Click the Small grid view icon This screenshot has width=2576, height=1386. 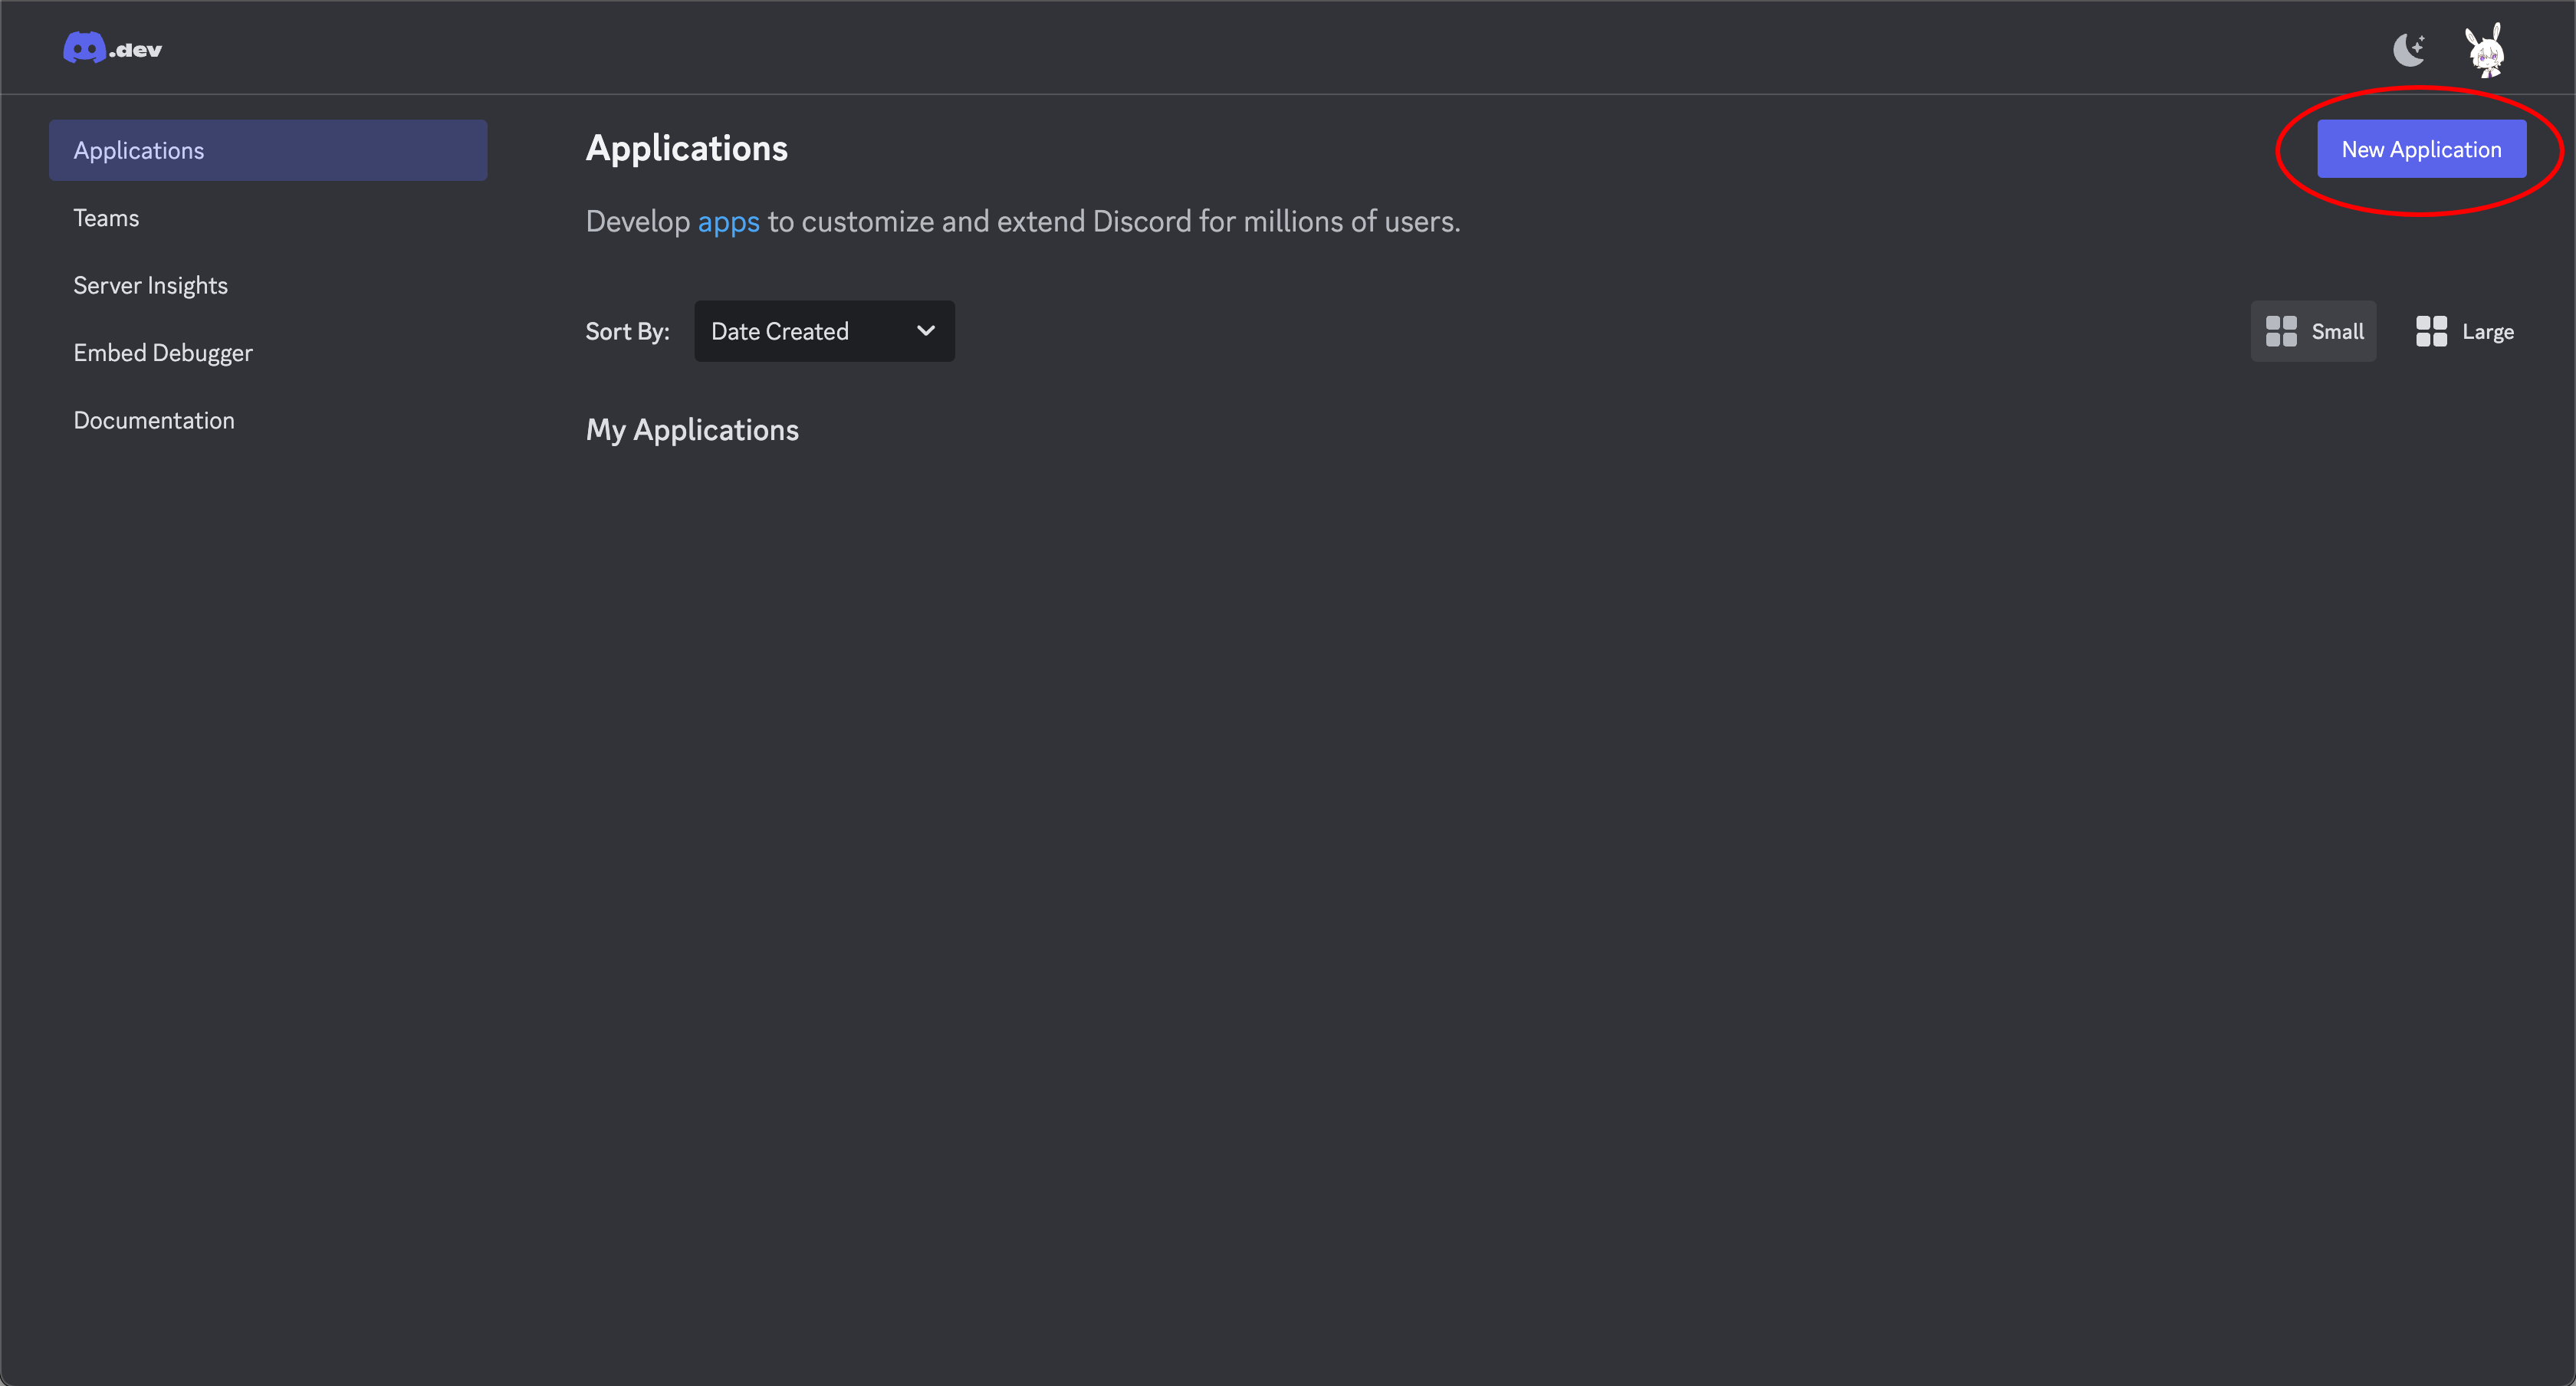point(2283,331)
